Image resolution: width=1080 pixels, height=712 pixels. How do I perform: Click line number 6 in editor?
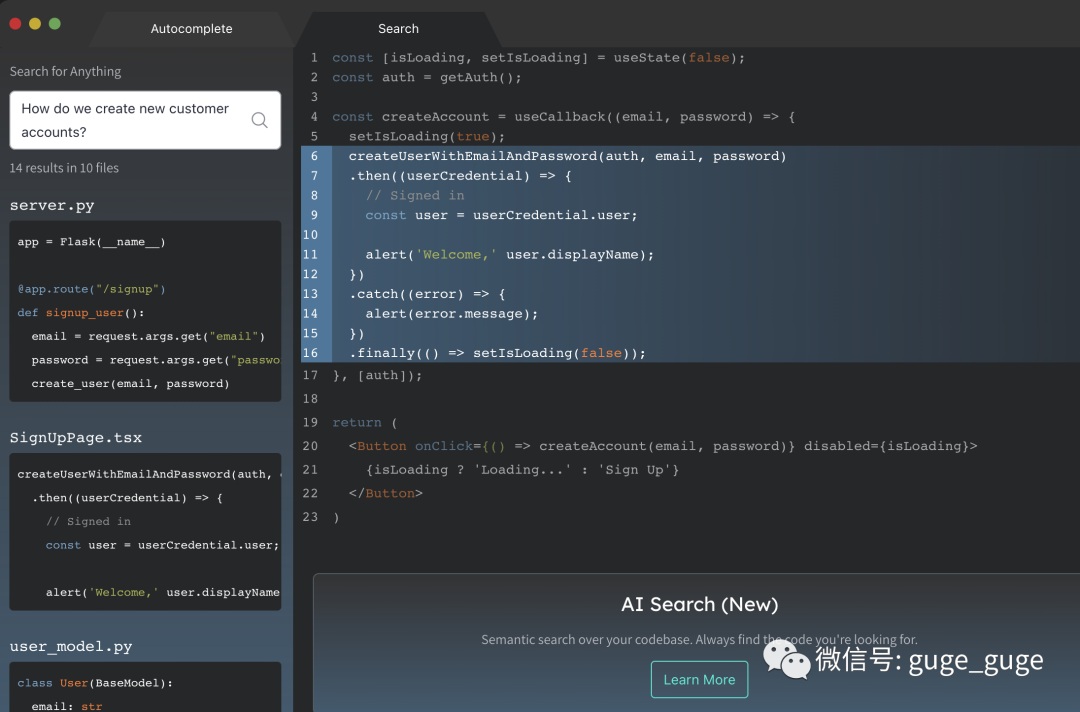(x=314, y=156)
